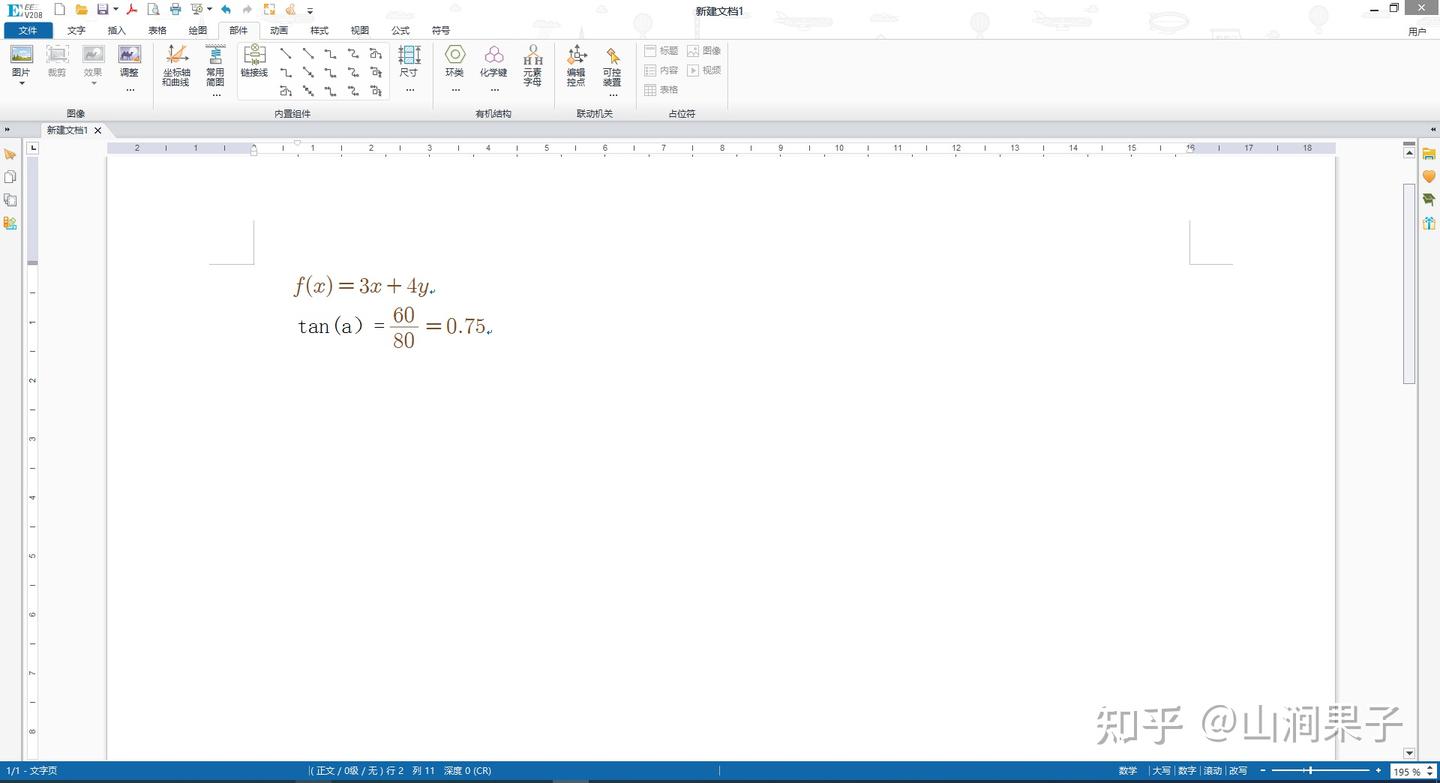Toggle 改写 (Overwrite) mode in status bar
1440x783 pixels.
[1238, 771]
